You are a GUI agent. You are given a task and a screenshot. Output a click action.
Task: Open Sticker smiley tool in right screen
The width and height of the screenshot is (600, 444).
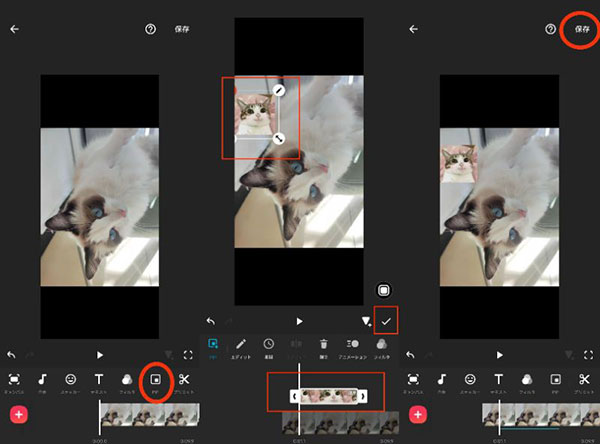click(x=470, y=379)
